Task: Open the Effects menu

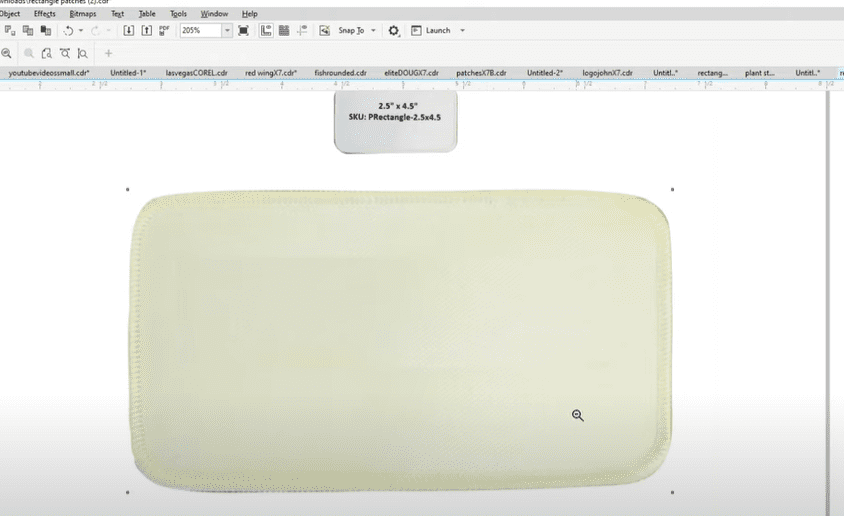Action: pos(45,13)
